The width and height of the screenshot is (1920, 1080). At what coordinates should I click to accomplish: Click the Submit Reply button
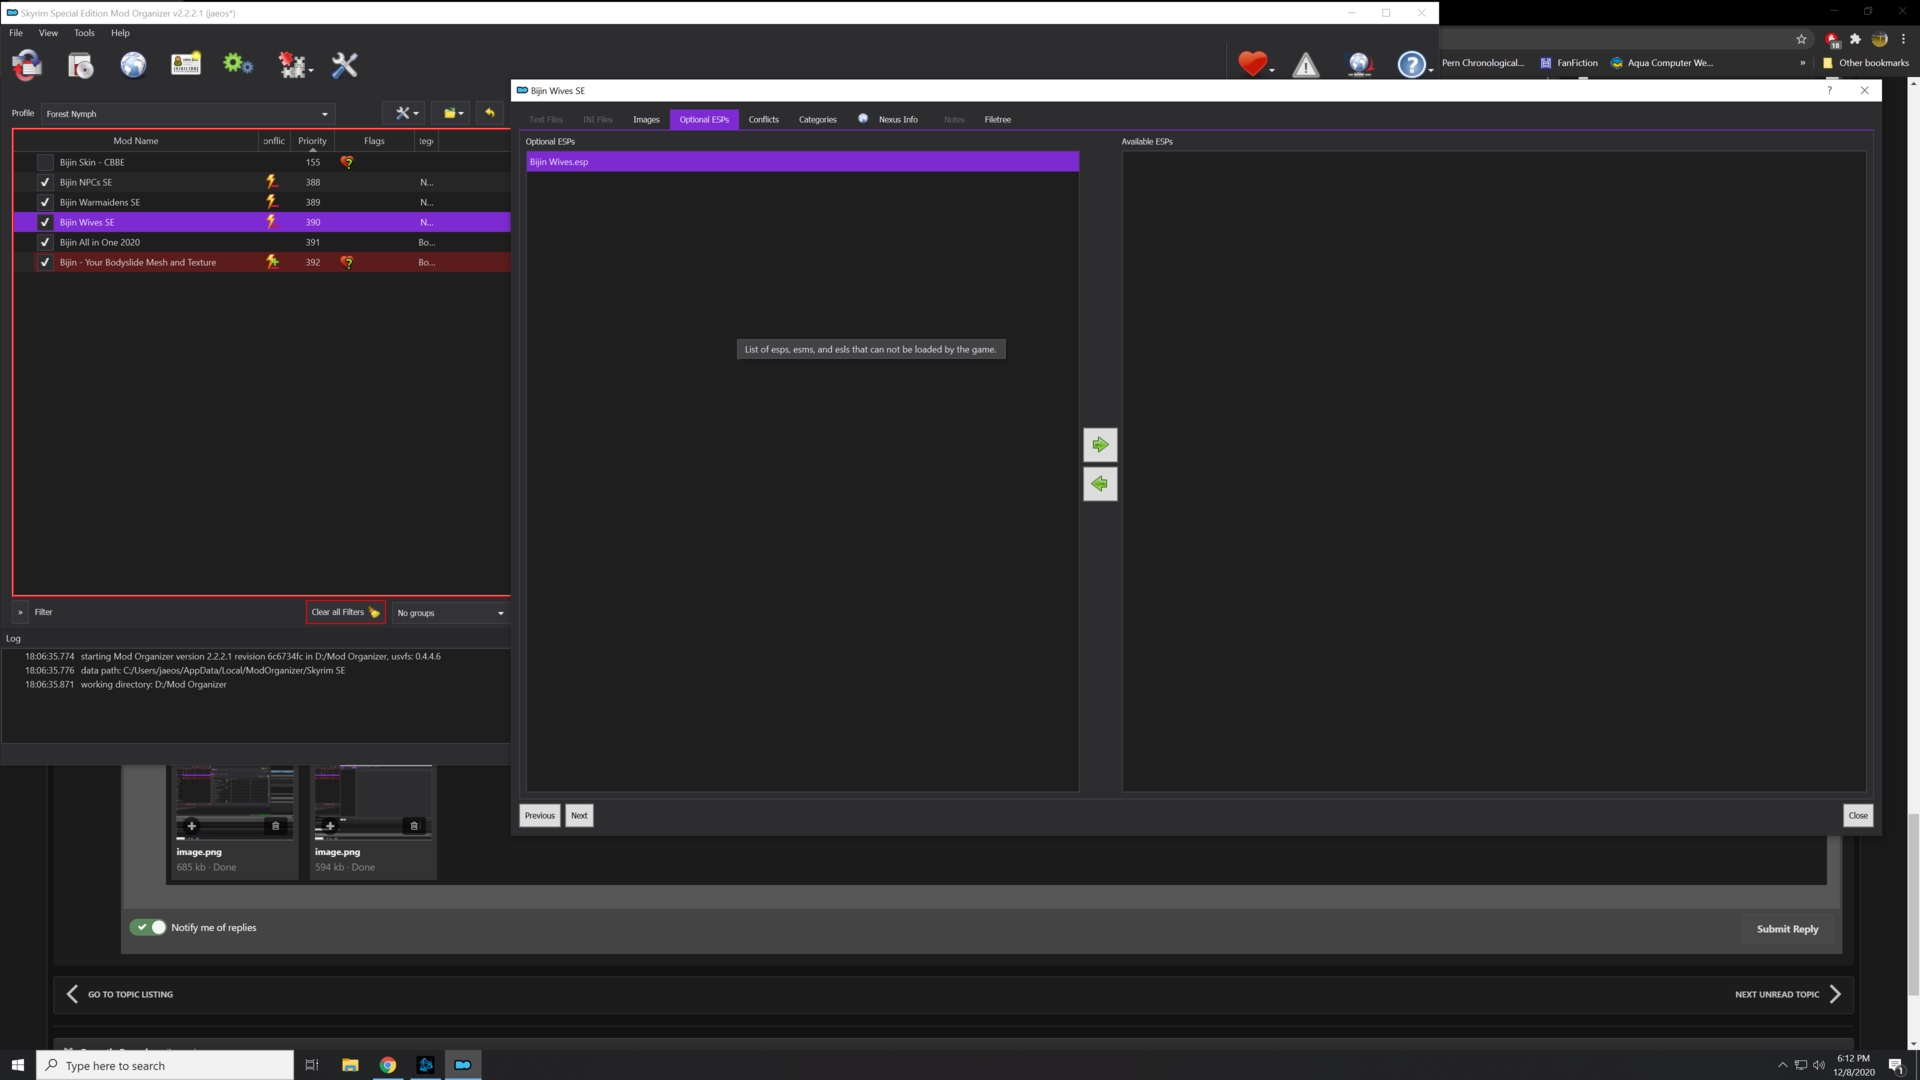point(1787,929)
